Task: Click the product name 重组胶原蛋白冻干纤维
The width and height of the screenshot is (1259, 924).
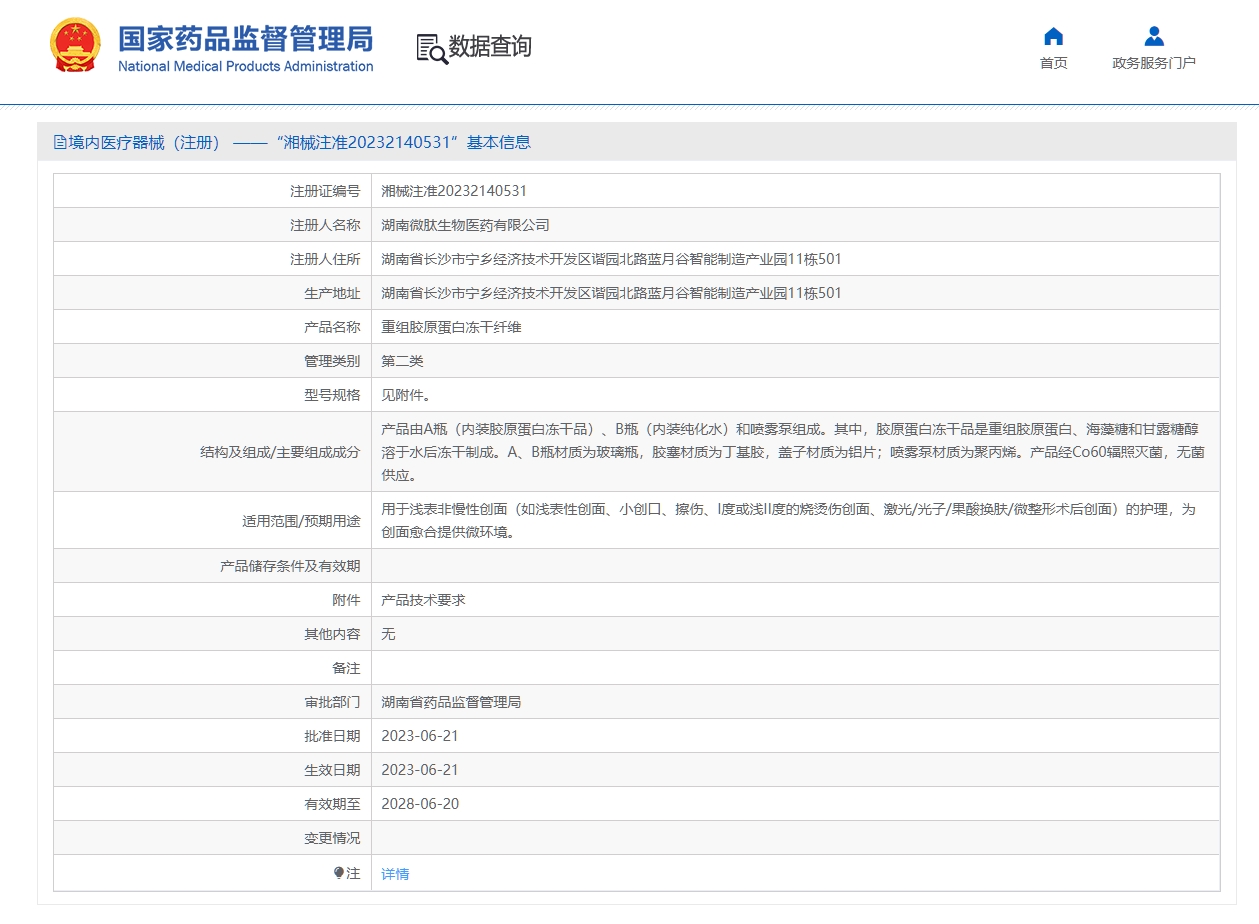Action: pos(451,327)
